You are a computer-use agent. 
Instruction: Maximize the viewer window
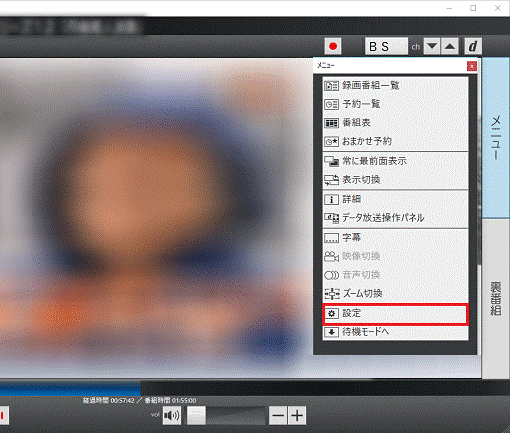click(473, 8)
